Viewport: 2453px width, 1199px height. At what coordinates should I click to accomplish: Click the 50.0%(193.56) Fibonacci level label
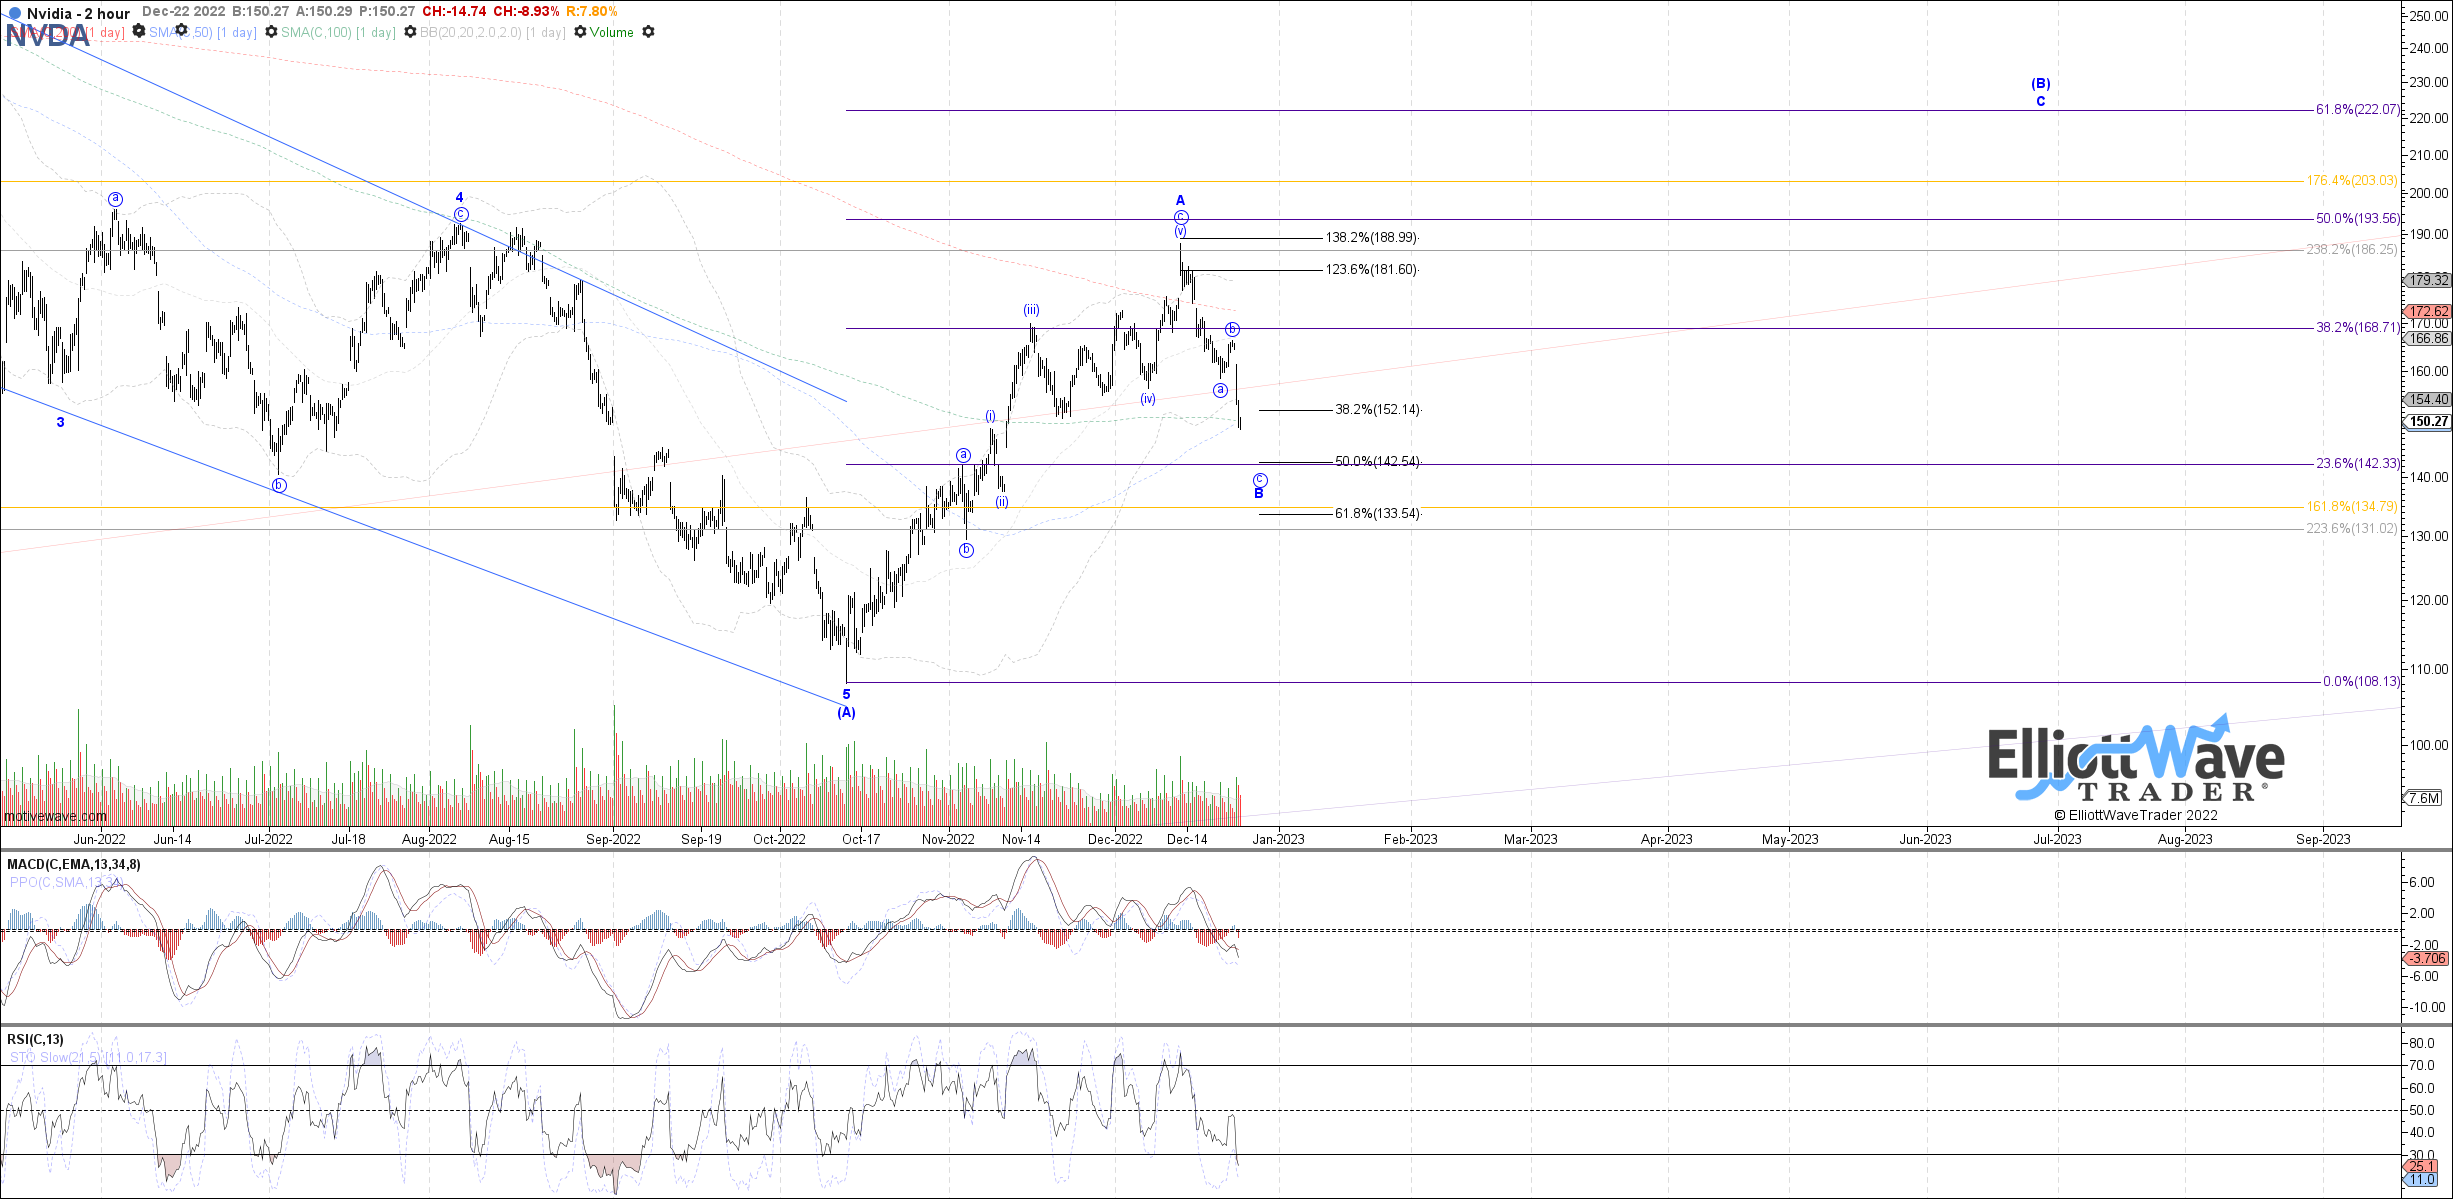[x=2357, y=219]
